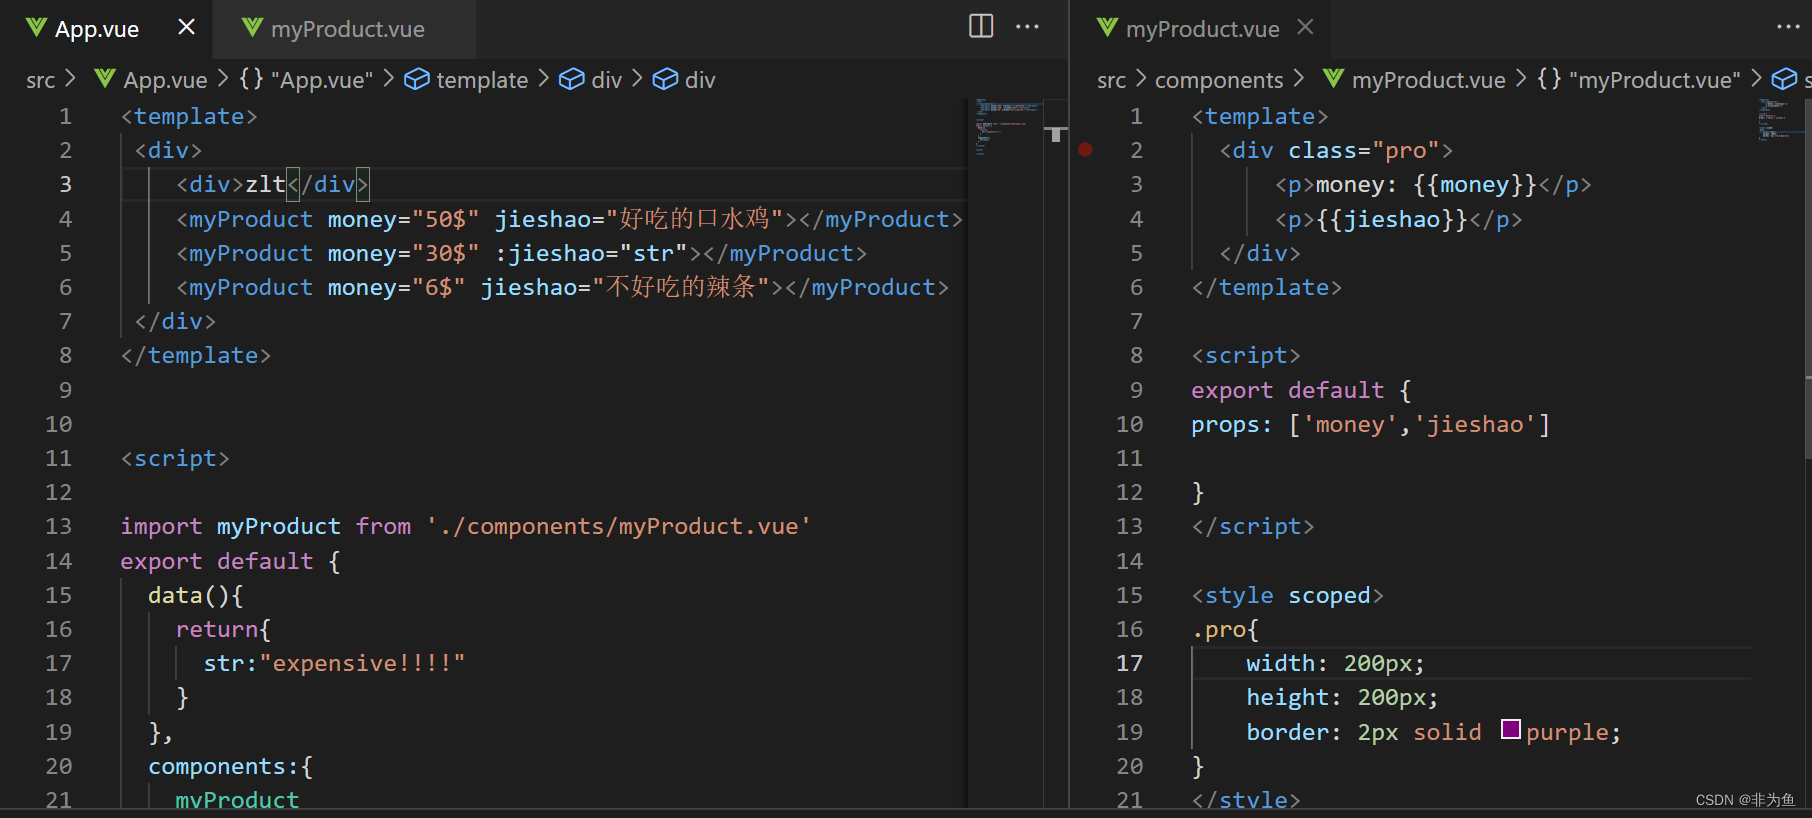Click line number 17 in right editor
This screenshot has width=1812, height=818.
tap(1129, 663)
